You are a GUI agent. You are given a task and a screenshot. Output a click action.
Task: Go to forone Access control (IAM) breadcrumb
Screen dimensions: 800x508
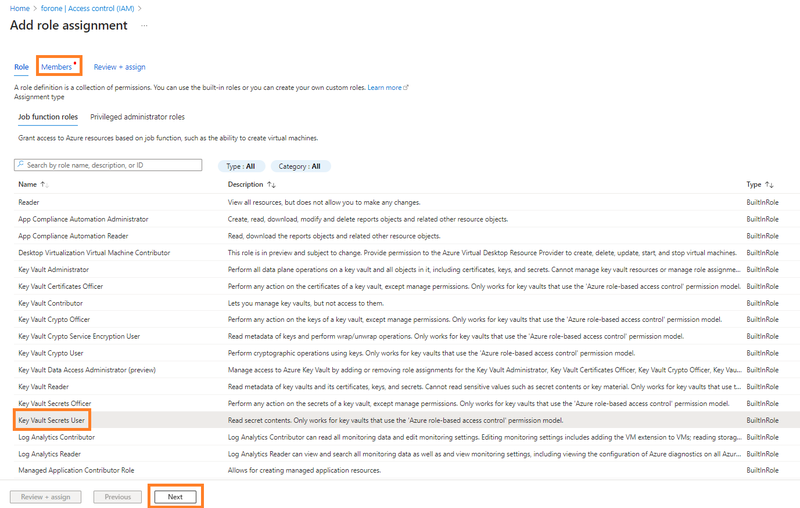click(x=87, y=9)
